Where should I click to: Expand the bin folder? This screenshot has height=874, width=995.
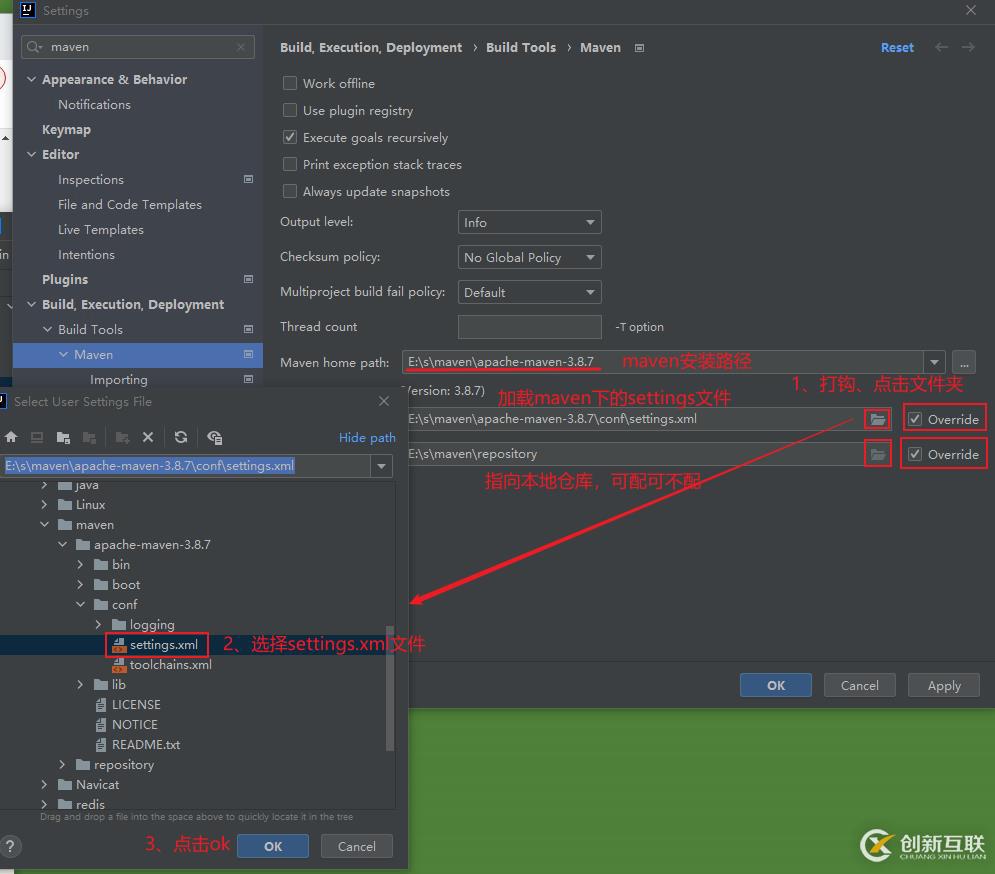point(81,564)
